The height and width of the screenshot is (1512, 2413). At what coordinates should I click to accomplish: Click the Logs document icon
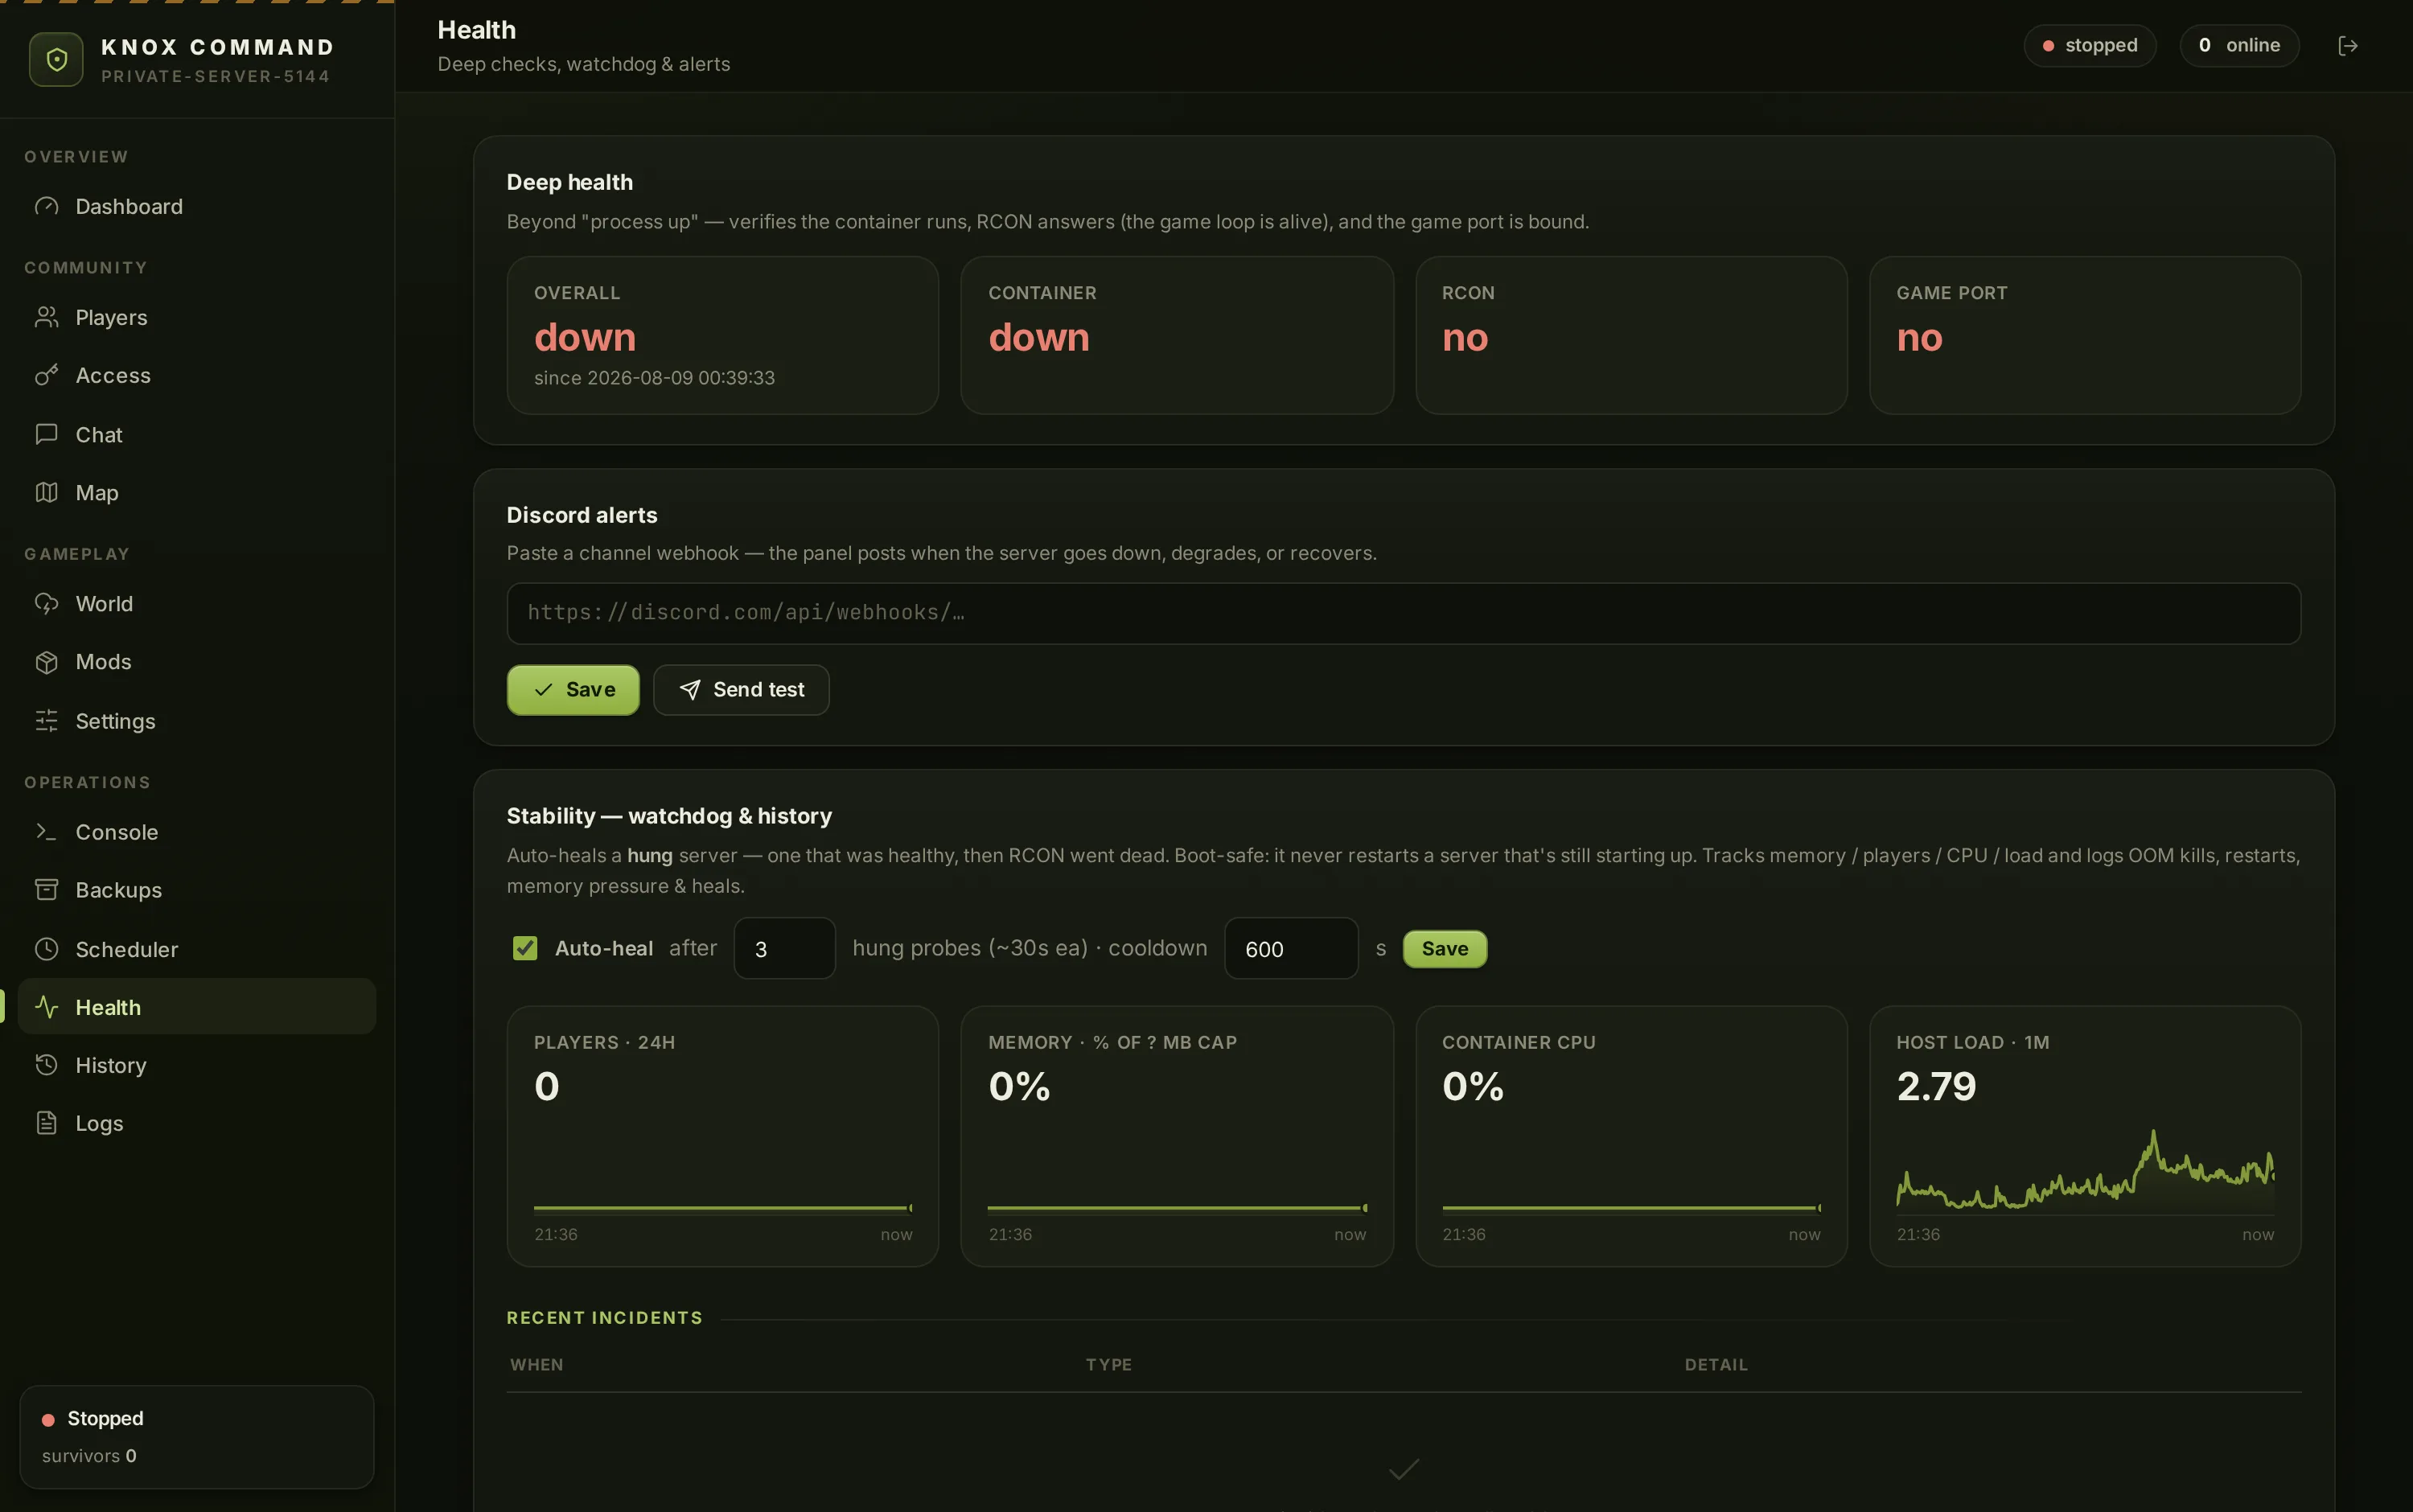pos(46,1123)
